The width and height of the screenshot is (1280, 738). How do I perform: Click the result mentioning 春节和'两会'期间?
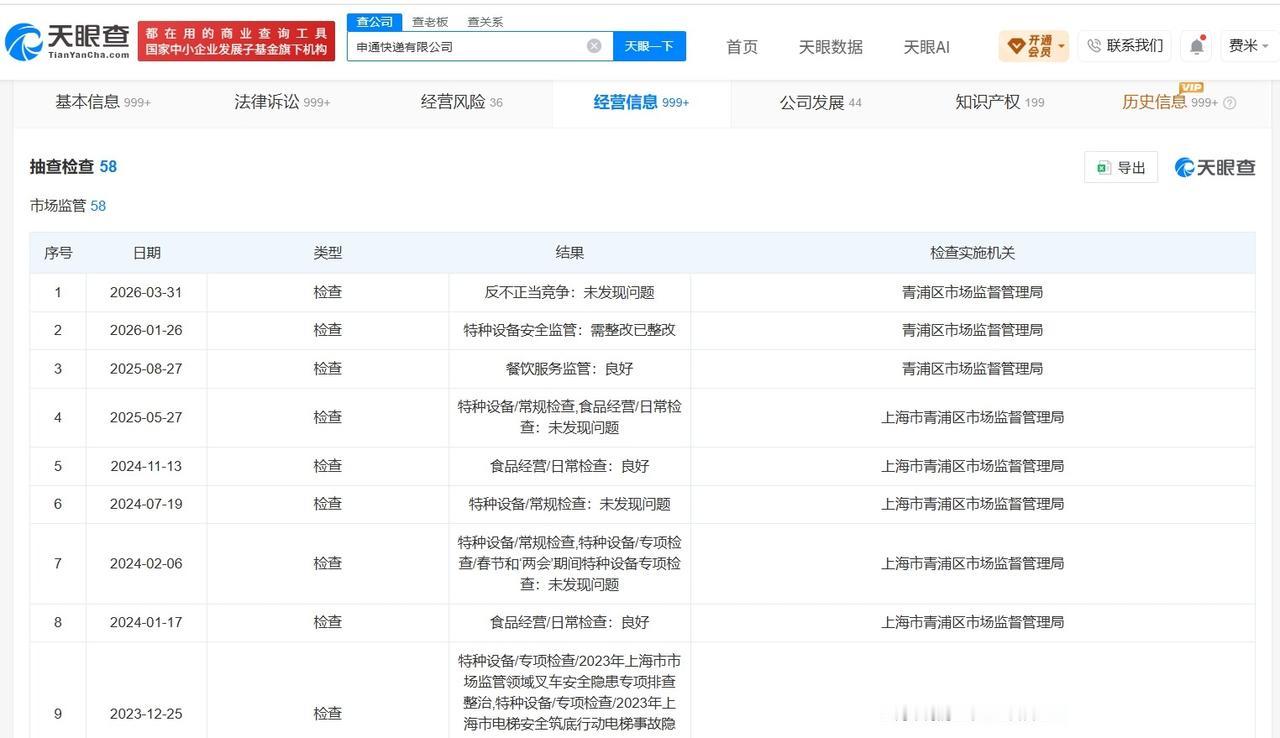(569, 563)
